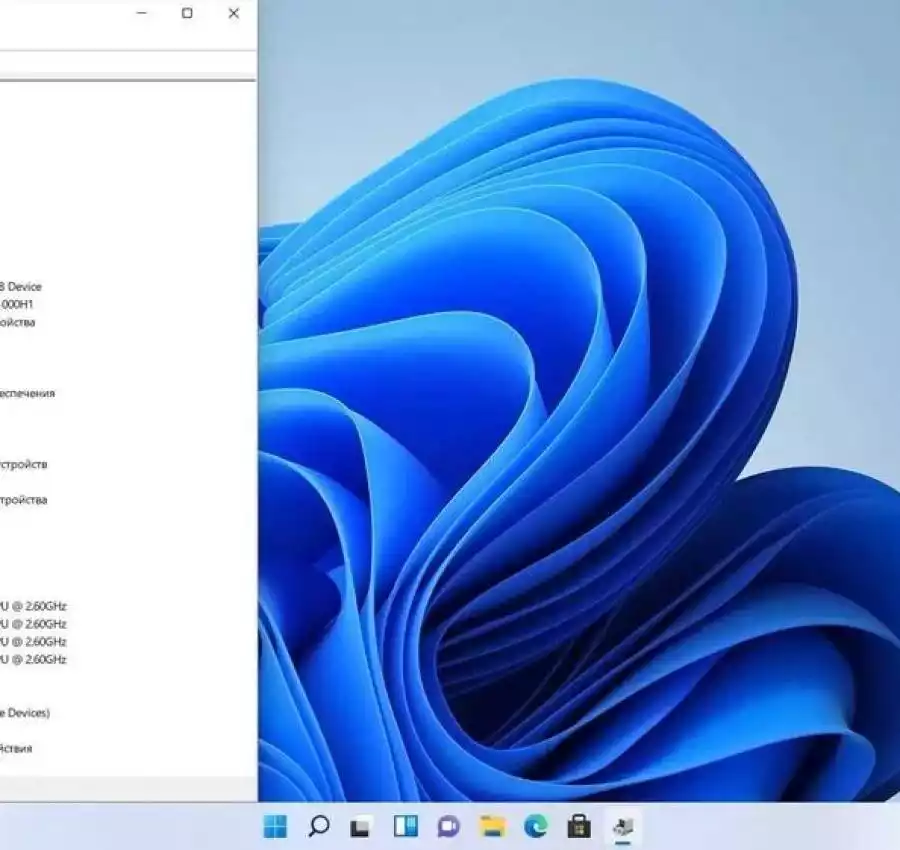900x850 pixels.
Task: Open File Explorer folder icon
Action: point(492,826)
